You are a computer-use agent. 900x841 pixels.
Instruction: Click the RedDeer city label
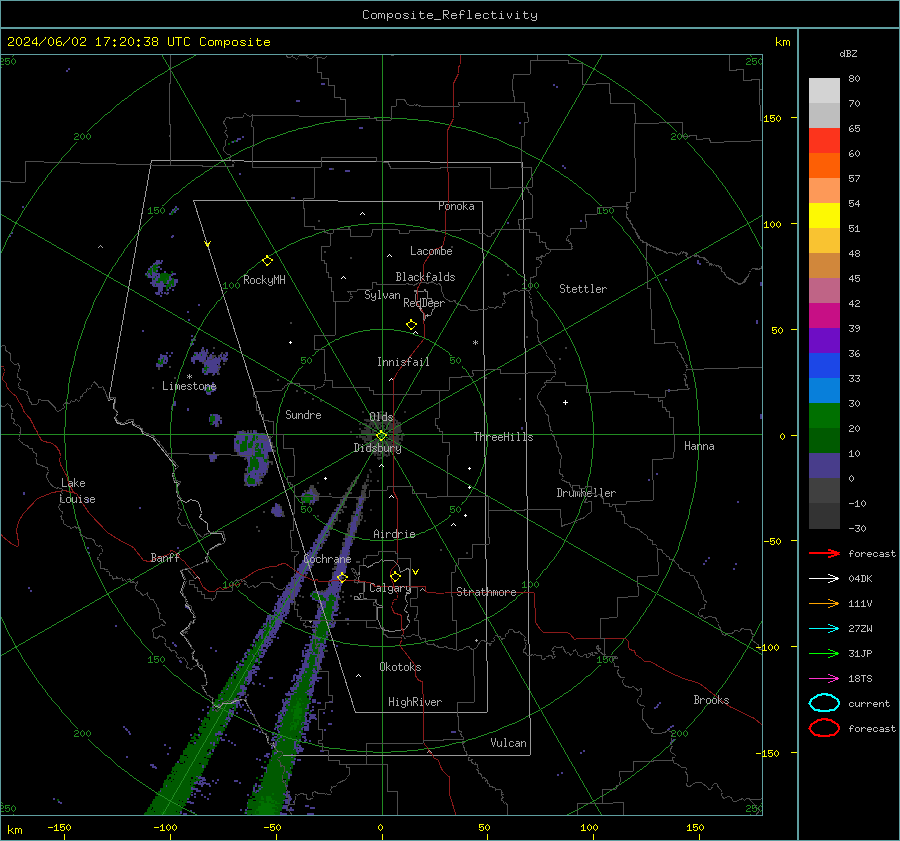pyautogui.click(x=424, y=303)
